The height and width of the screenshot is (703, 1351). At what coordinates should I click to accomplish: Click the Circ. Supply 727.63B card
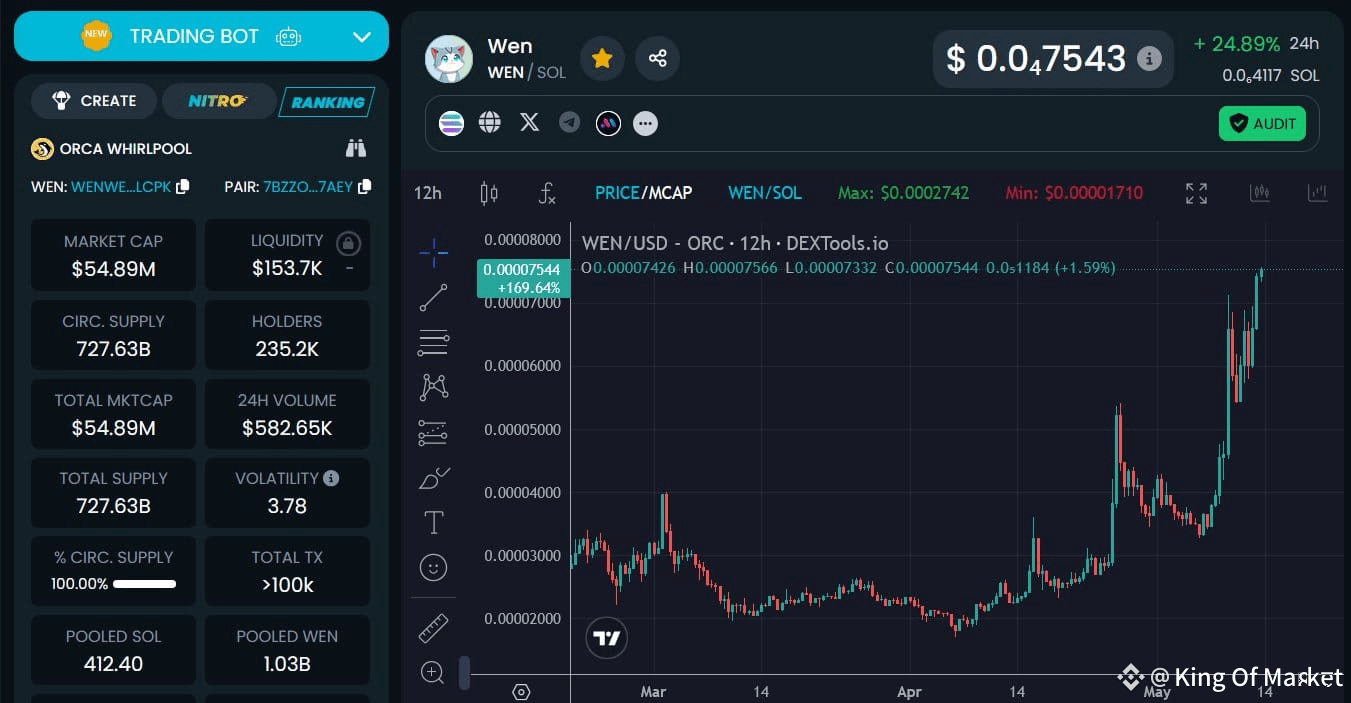click(x=113, y=335)
